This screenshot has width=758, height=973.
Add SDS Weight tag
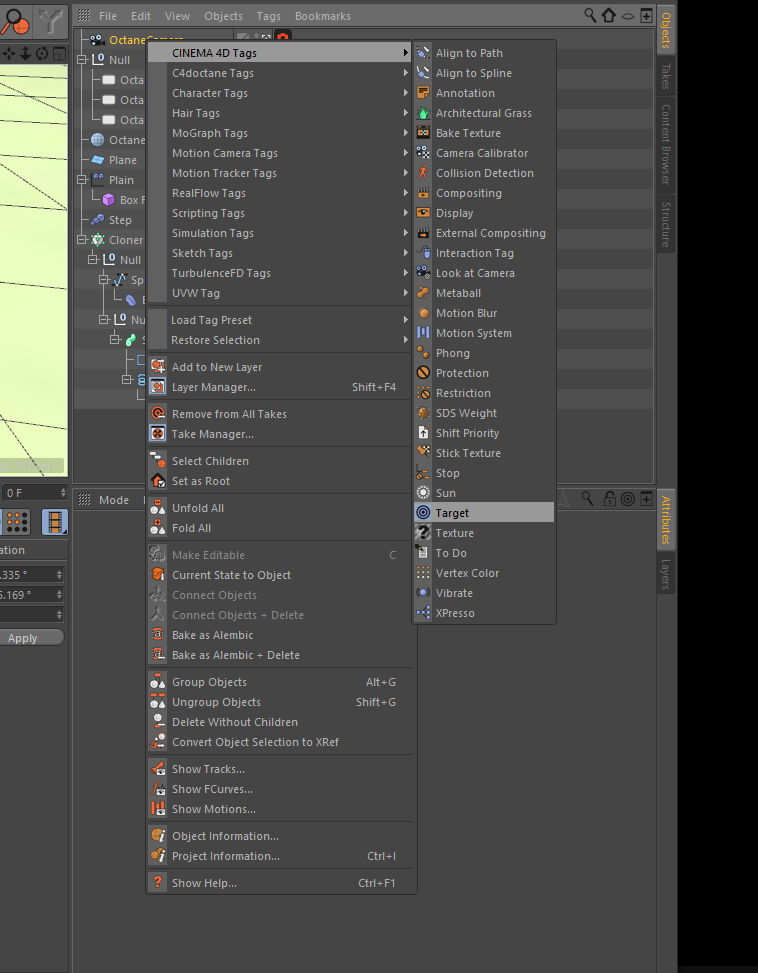[484, 413]
